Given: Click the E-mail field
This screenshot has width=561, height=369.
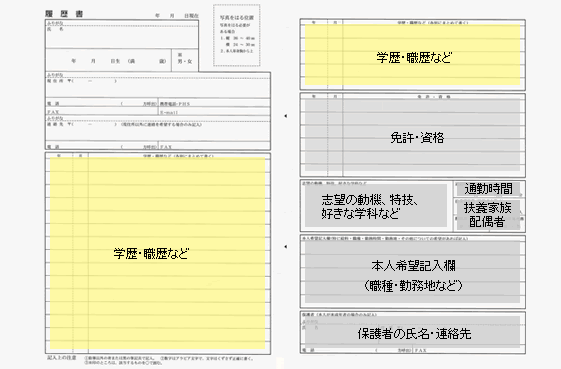Looking at the screenshot, I should [214, 112].
